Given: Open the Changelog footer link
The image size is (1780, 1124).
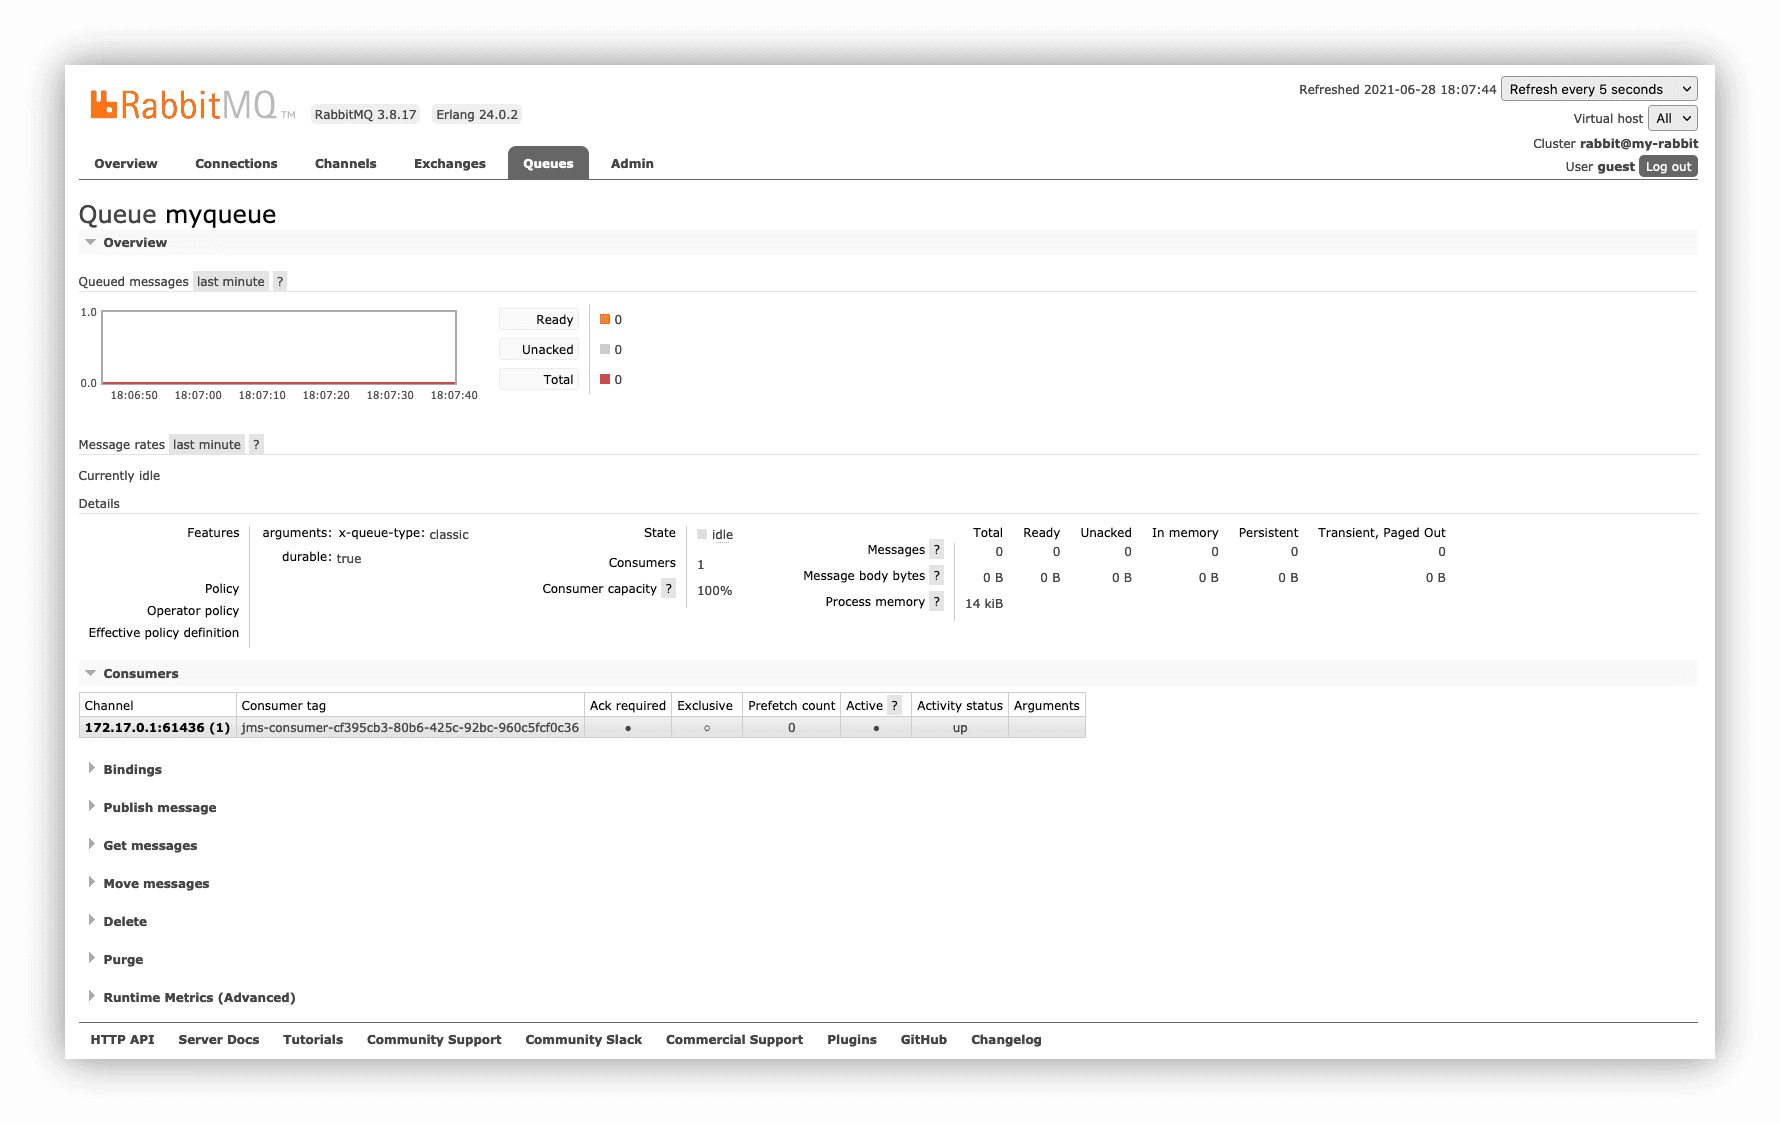Looking at the screenshot, I should coord(1006,1040).
